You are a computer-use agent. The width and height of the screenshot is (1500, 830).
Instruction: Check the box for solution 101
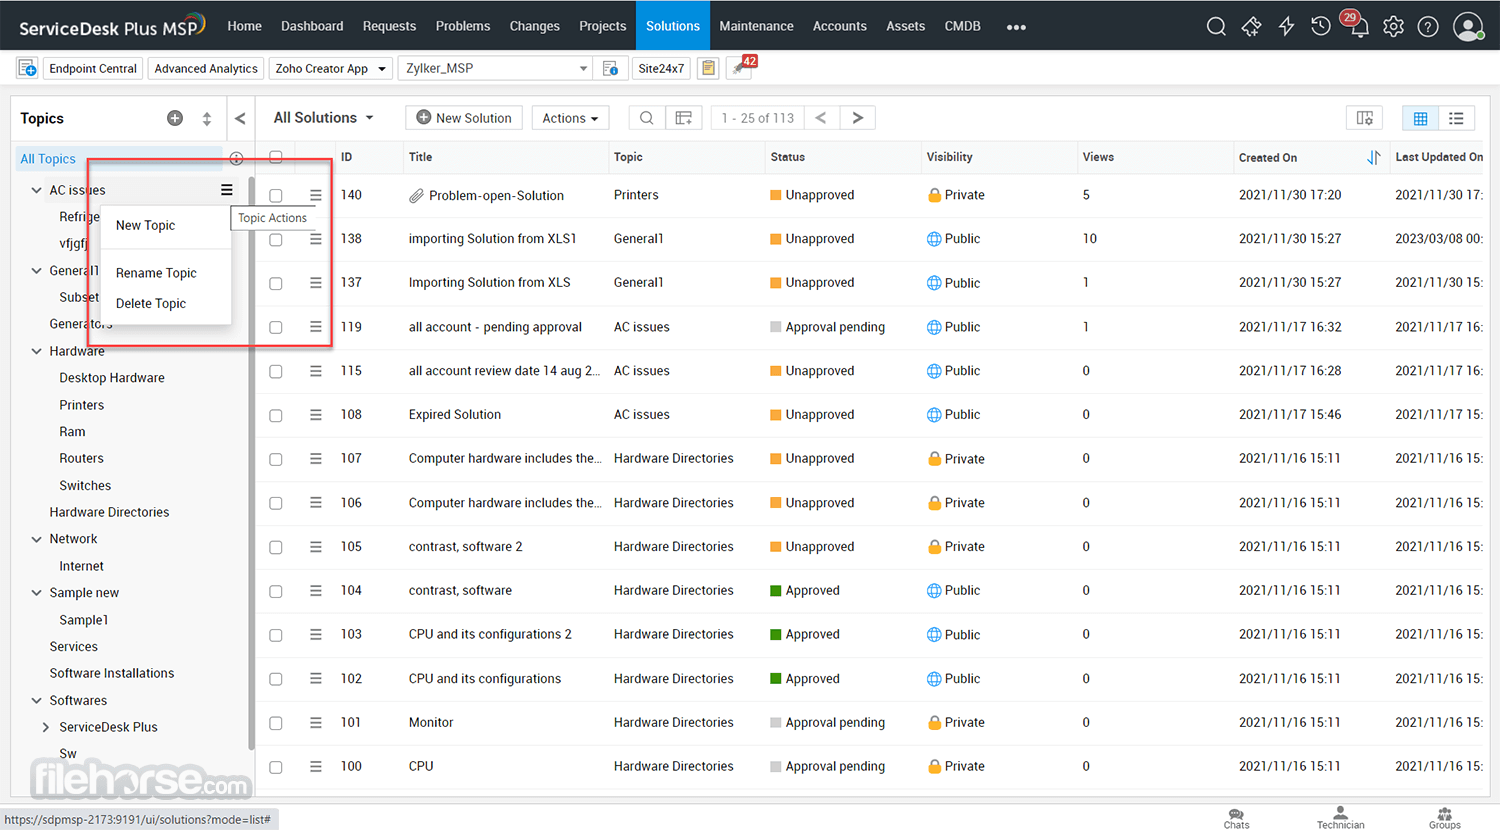coord(276,723)
